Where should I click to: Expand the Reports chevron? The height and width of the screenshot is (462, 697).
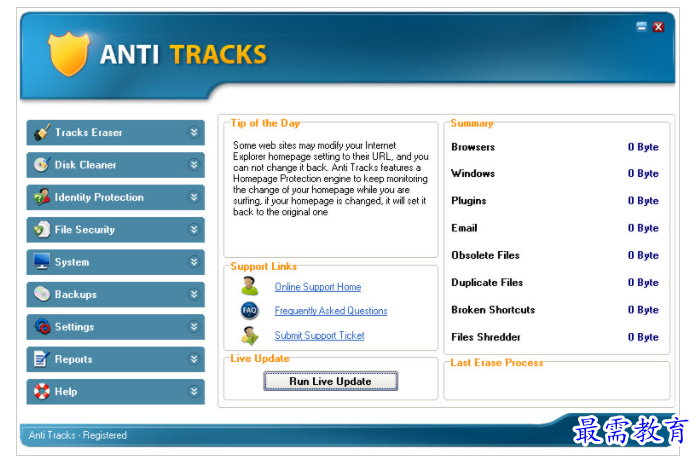coord(194,359)
